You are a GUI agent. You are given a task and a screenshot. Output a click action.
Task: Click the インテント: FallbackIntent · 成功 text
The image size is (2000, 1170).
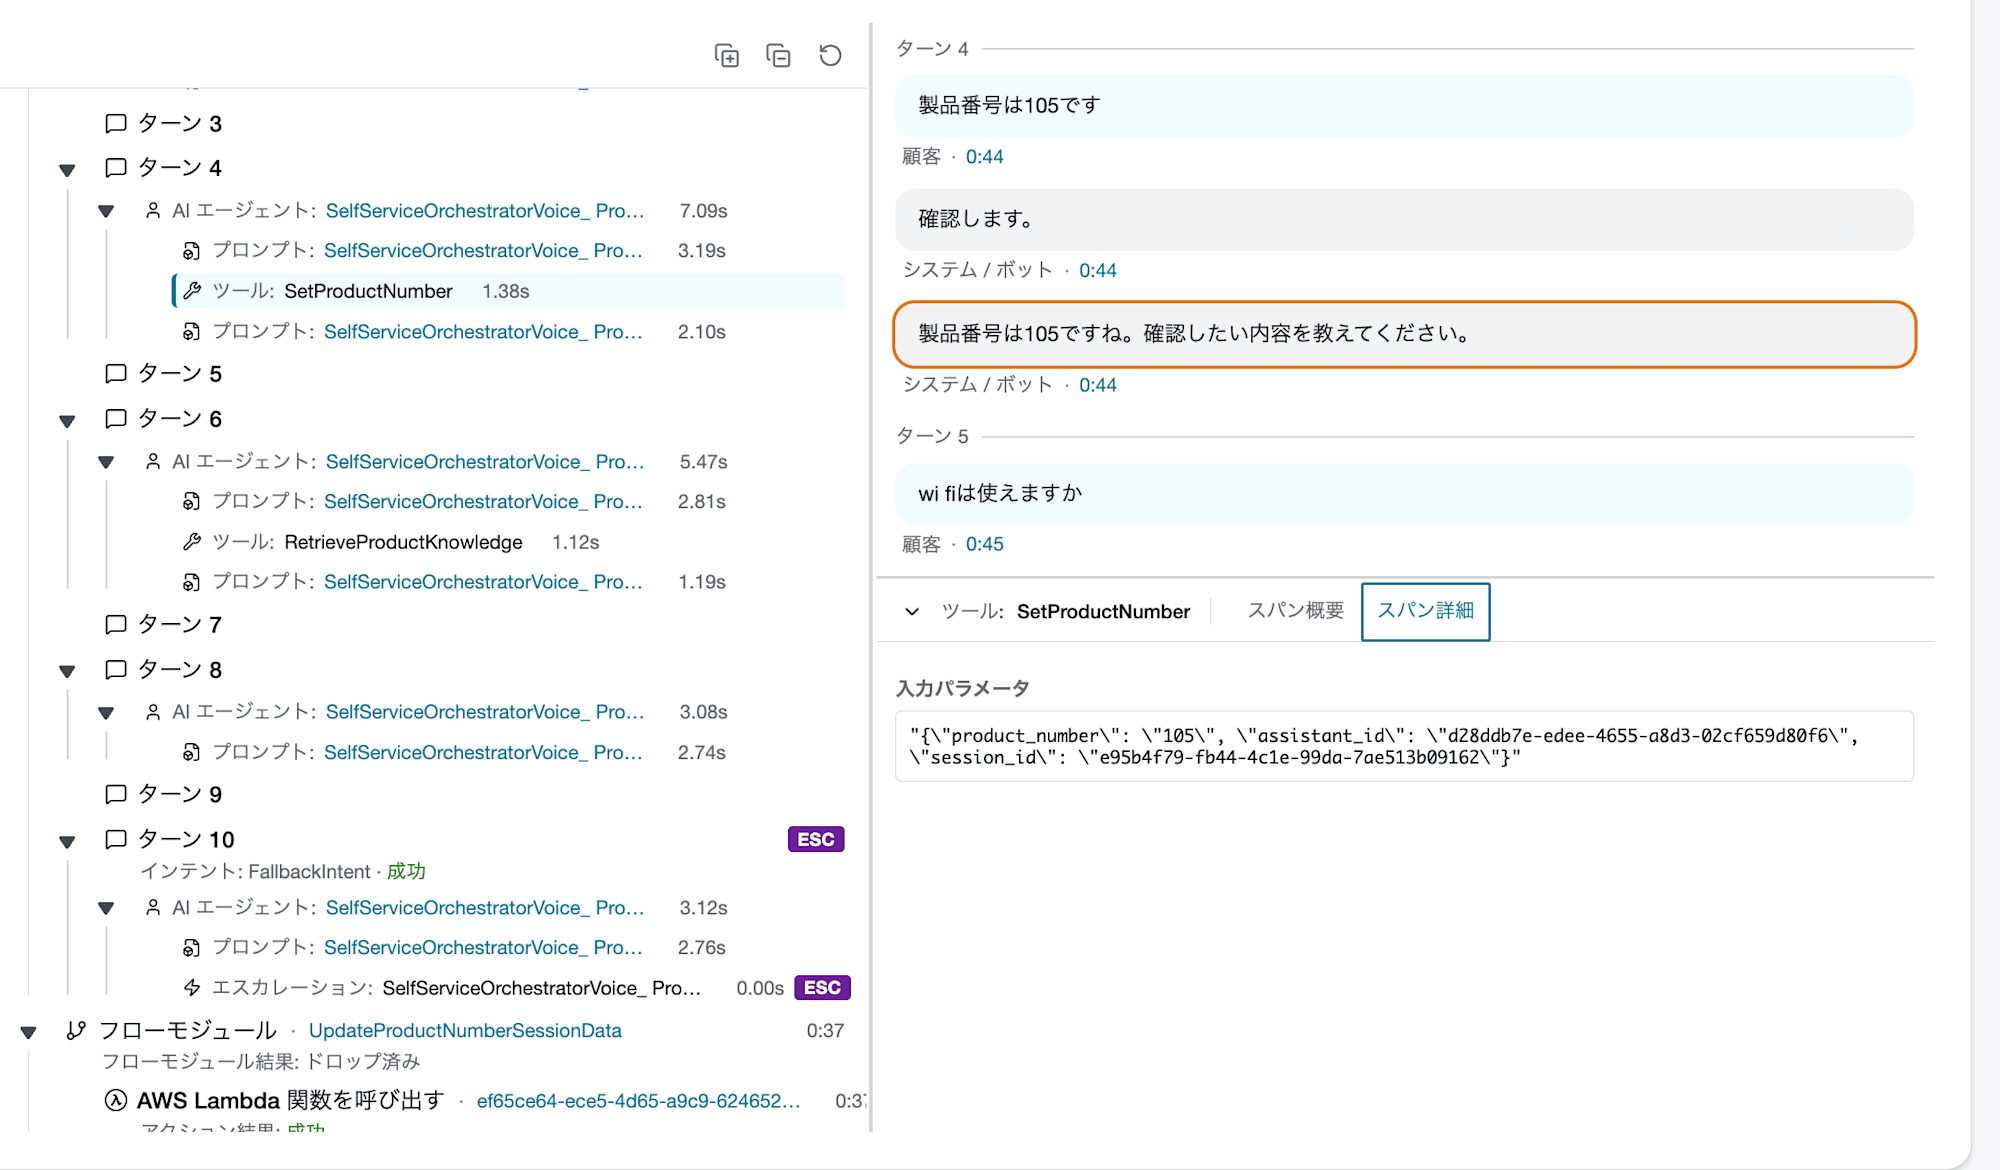[x=283, y=872]
